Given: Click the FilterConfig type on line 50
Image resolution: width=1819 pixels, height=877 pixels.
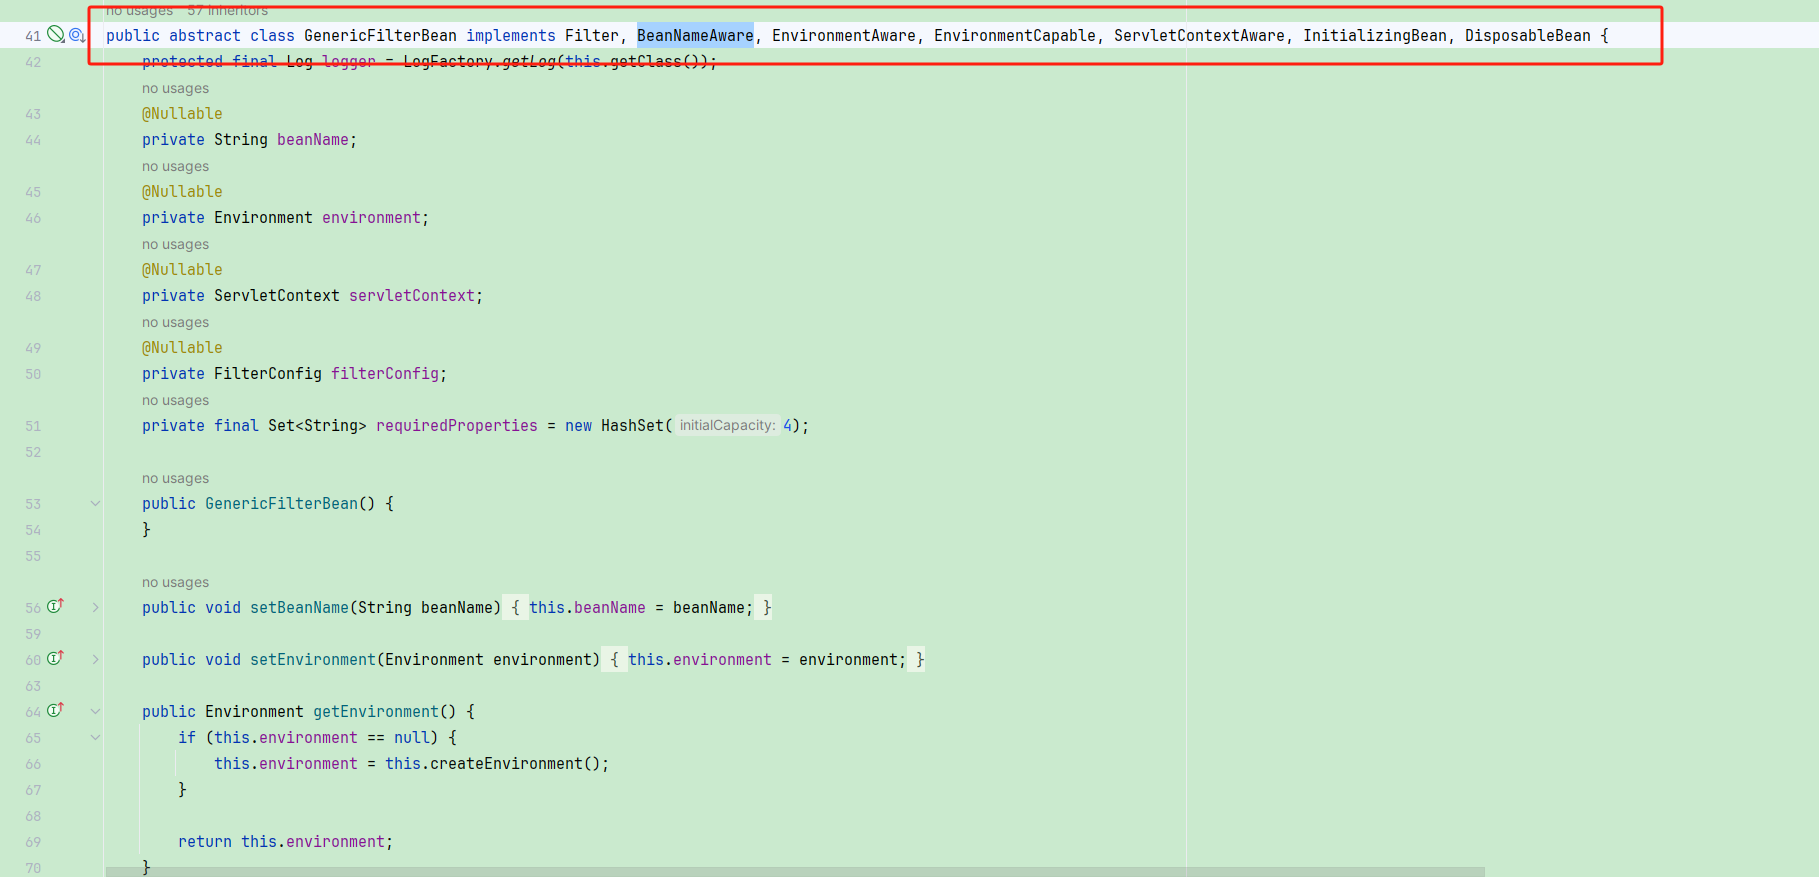Looking at the screenshot, I should [267, 374].
